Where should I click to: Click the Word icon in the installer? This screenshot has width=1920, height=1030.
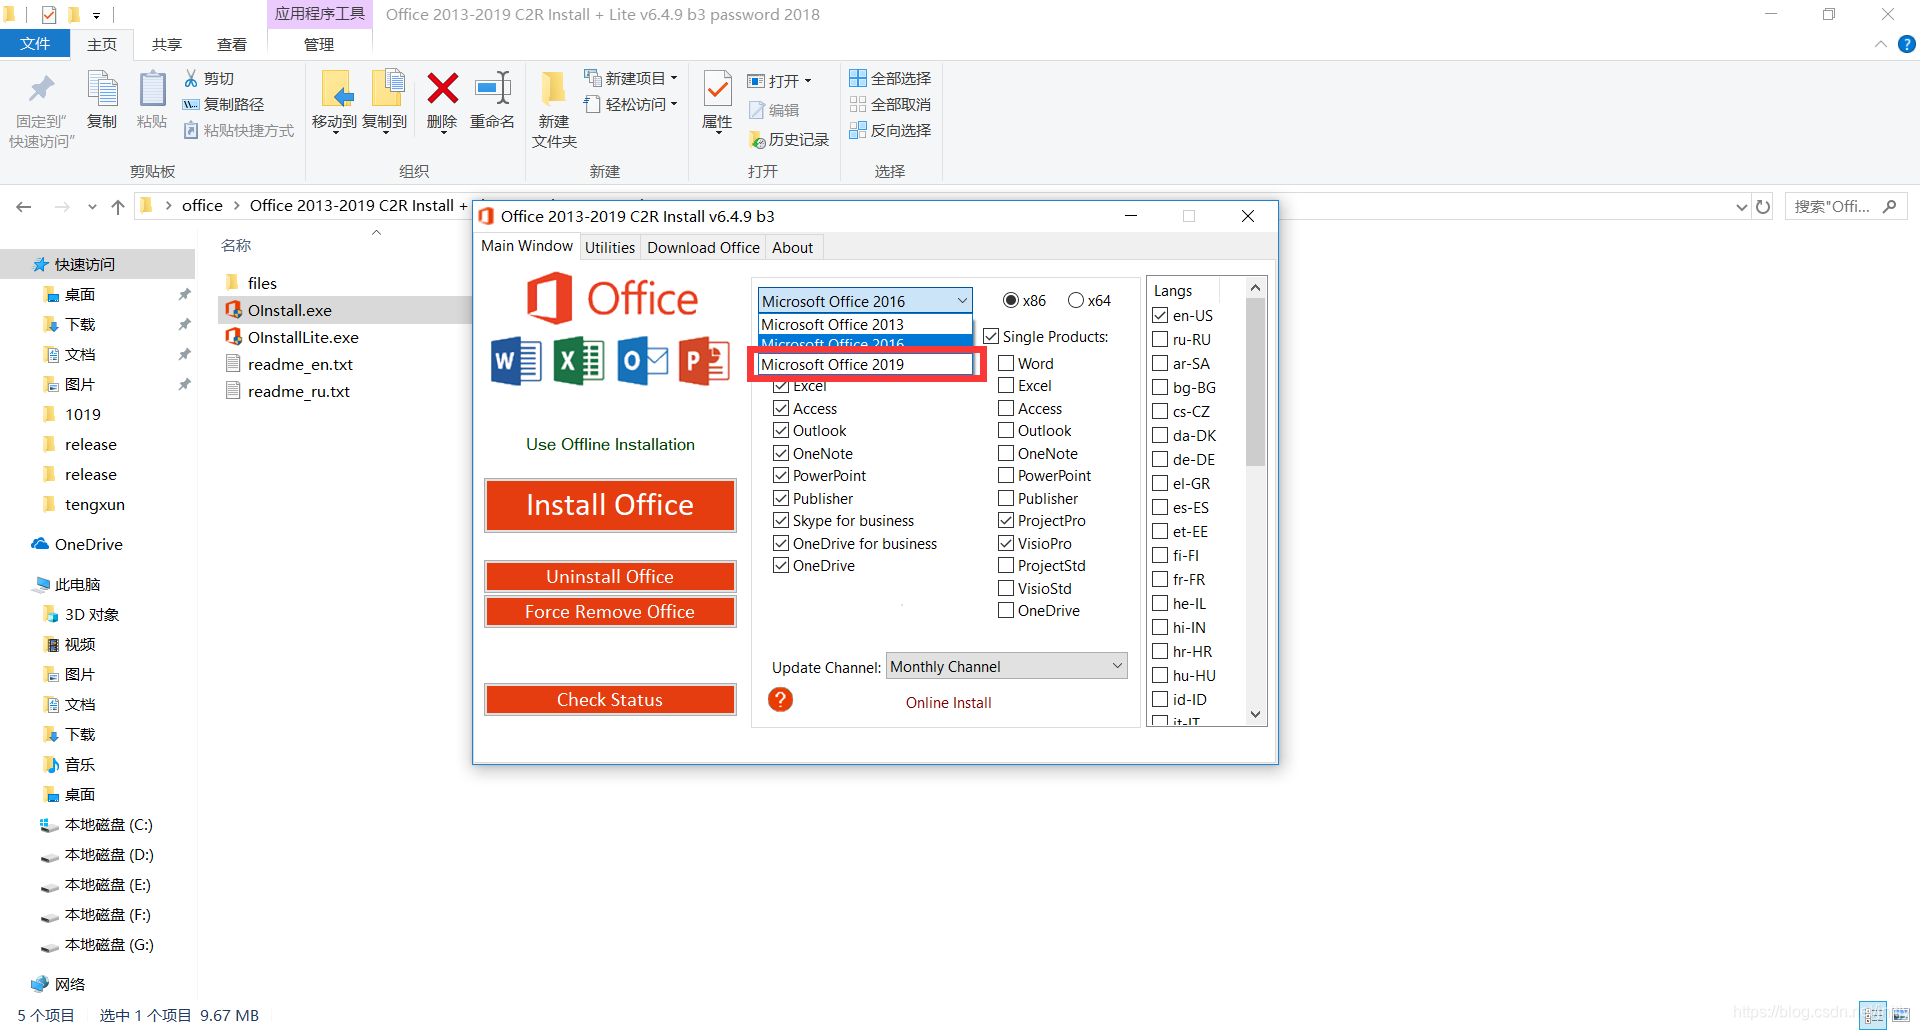(x=516, y=361)
